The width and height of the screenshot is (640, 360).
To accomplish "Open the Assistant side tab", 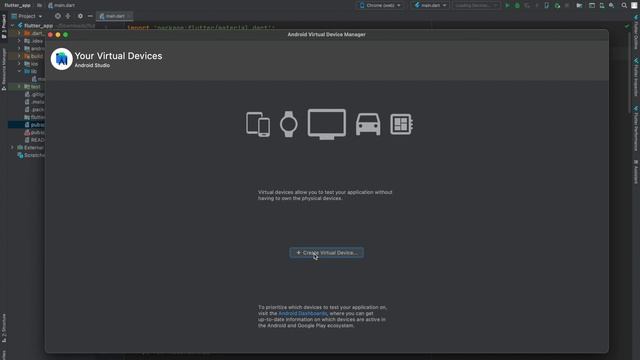I will 636,172.
